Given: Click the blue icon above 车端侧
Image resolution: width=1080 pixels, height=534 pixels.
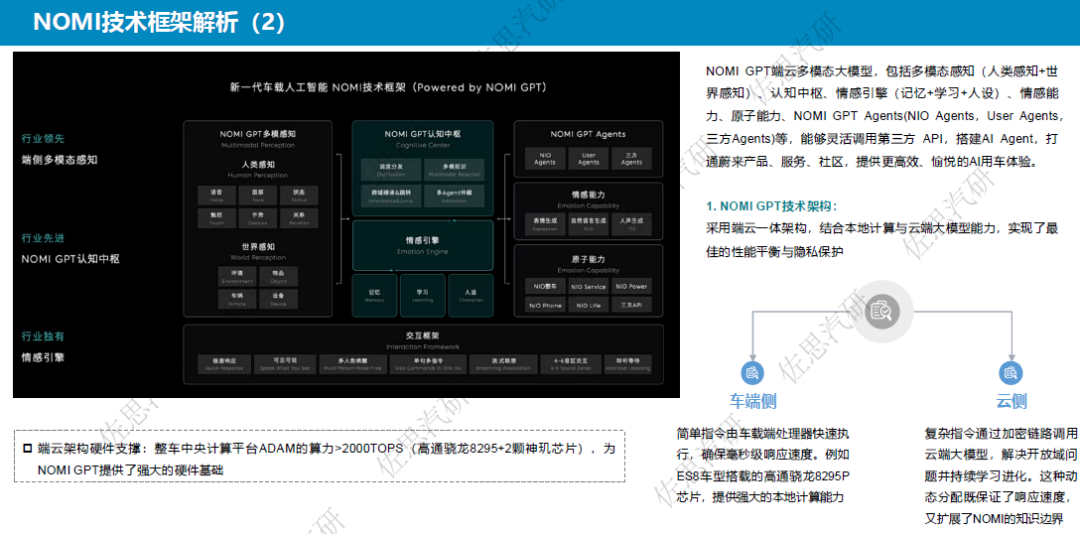Looking at the screenshot, I should pos(752,373).
